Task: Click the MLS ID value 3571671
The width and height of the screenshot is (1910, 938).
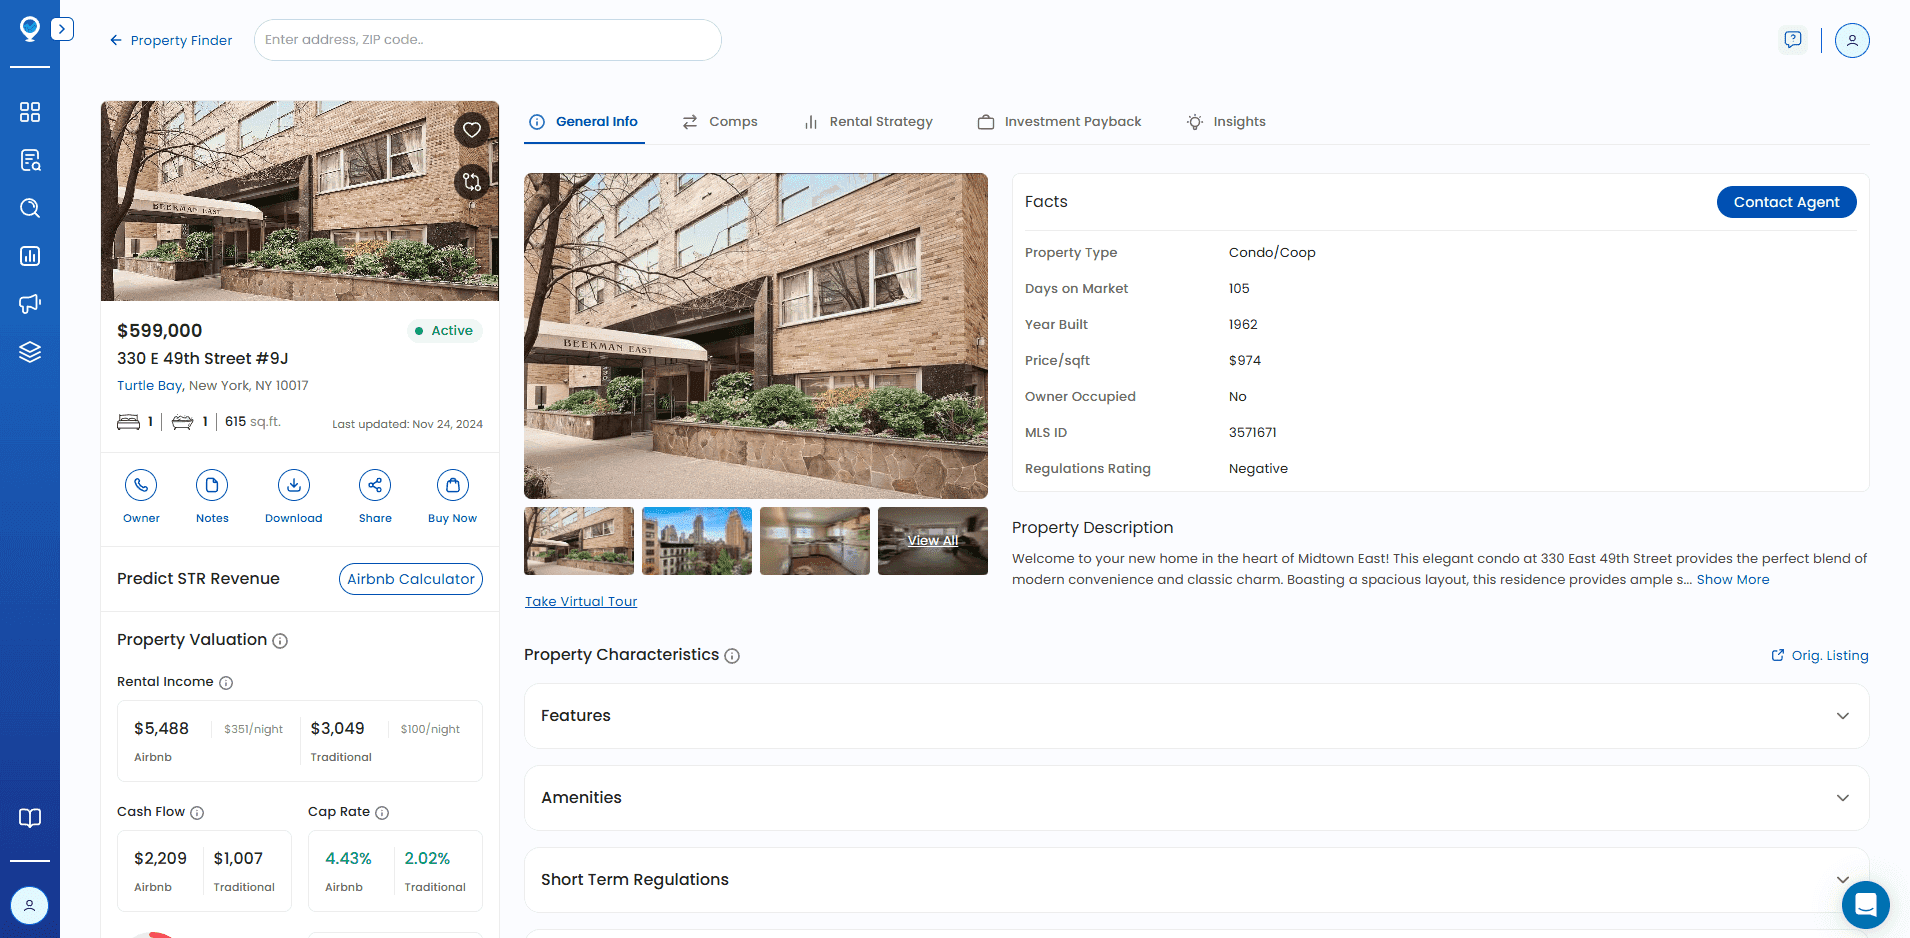Action: point(1253,433)
